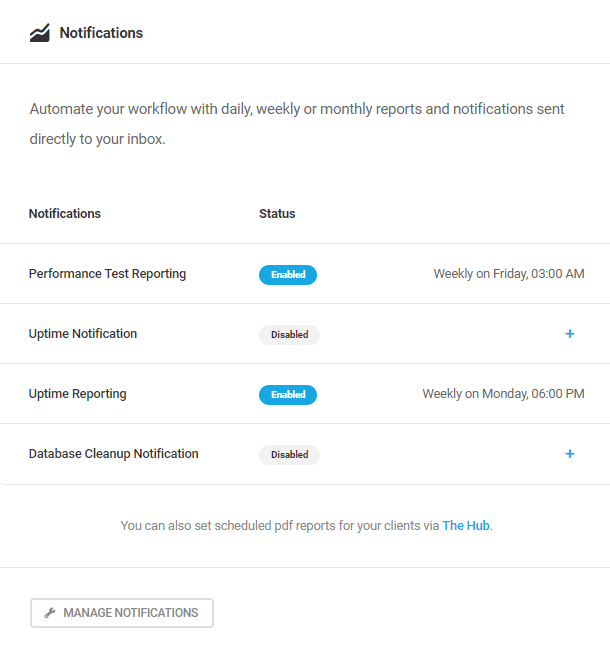610x651 pixels.
Task: Click Enabled badge for Performance Test Reporting
Action: [x=288, y=275]
